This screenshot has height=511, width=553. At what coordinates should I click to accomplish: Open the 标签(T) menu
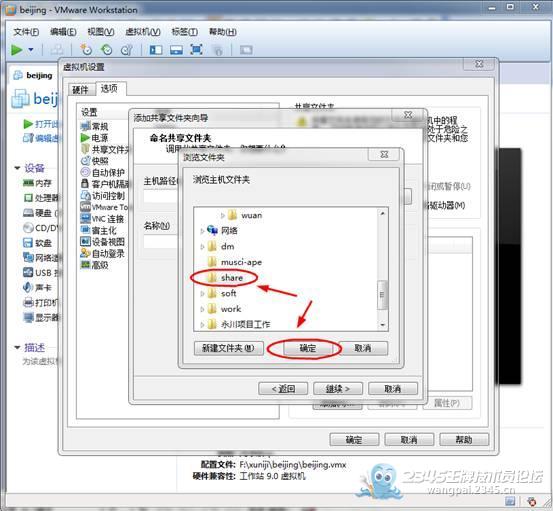[184, 32]
